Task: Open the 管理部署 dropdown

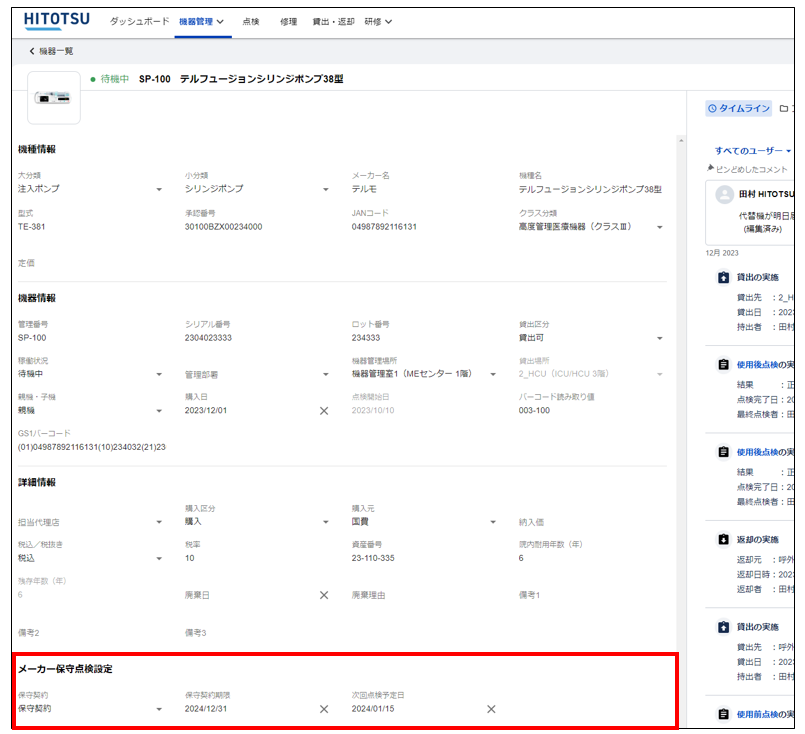Action: 257,375
